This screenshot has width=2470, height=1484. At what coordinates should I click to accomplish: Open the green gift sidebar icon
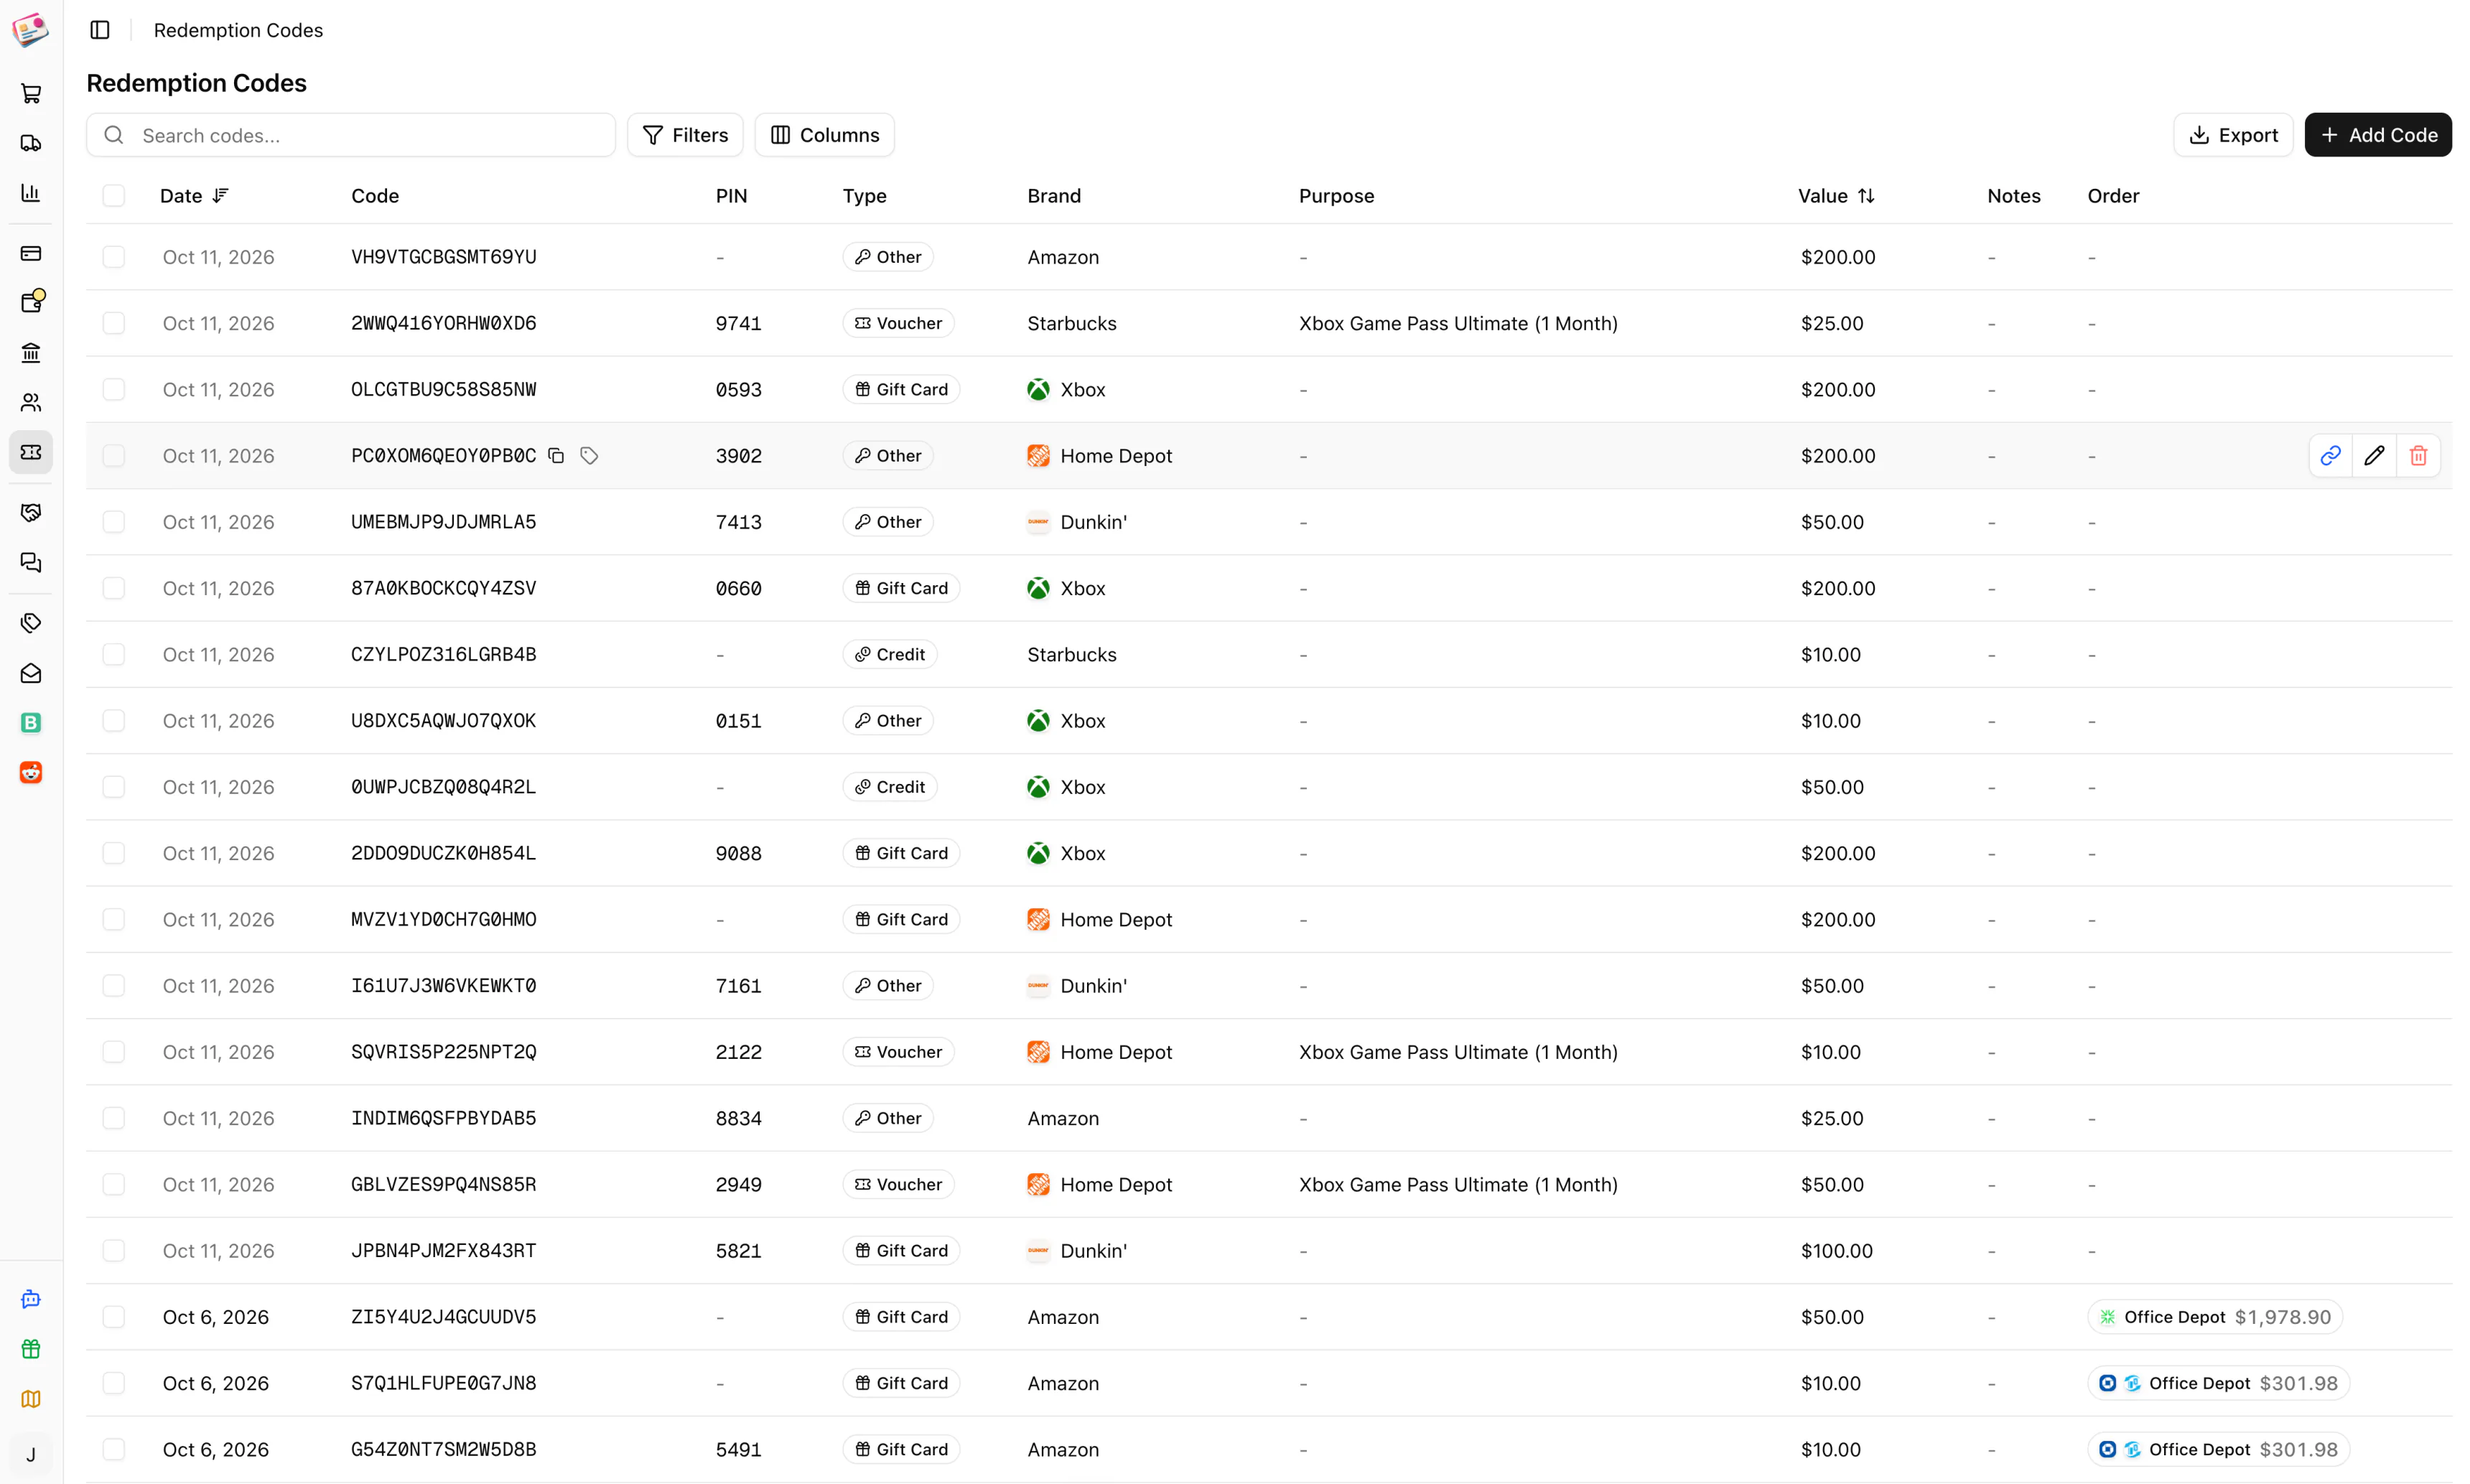pos(31,1349)
